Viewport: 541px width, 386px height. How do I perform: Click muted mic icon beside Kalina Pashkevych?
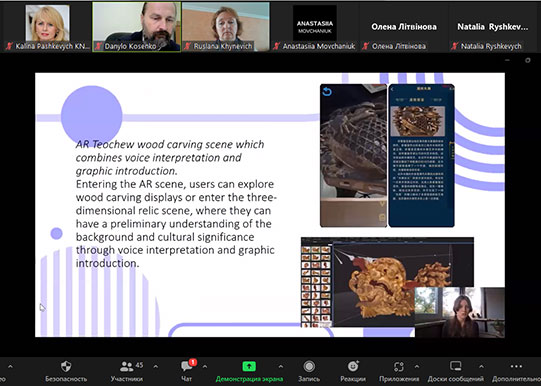[x=9, y=46]
